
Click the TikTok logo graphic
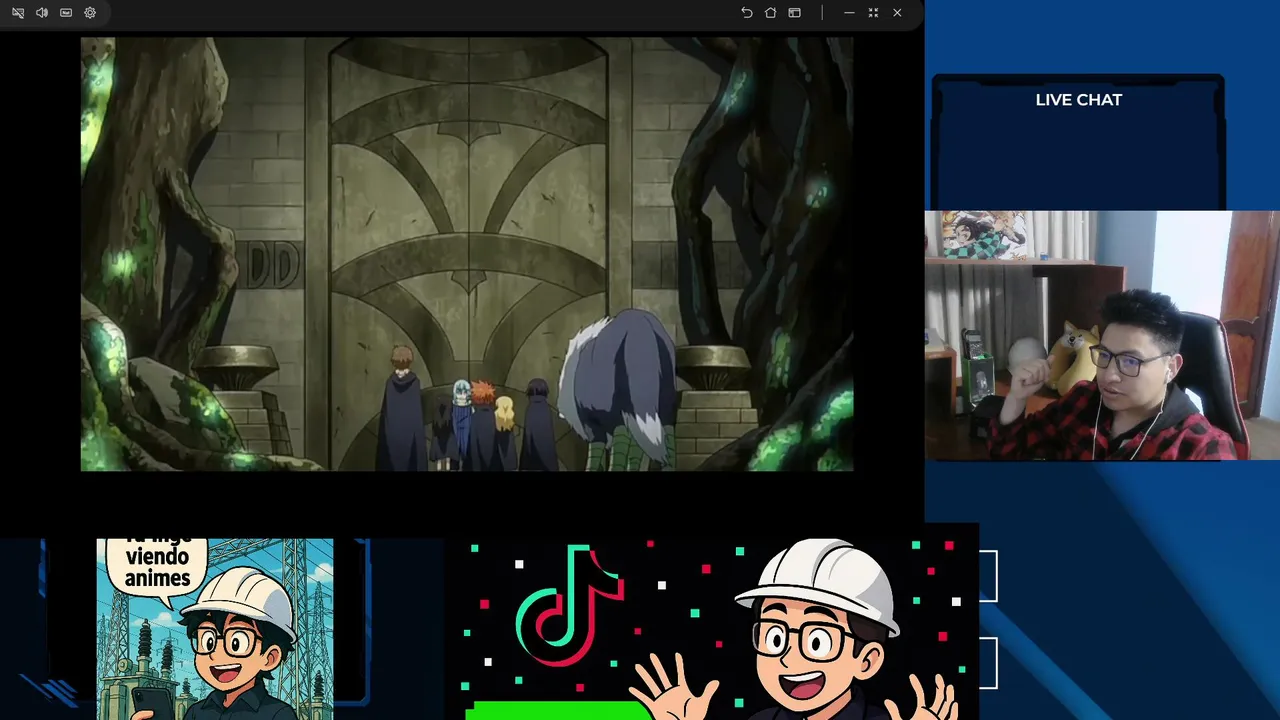coord(570,604)
